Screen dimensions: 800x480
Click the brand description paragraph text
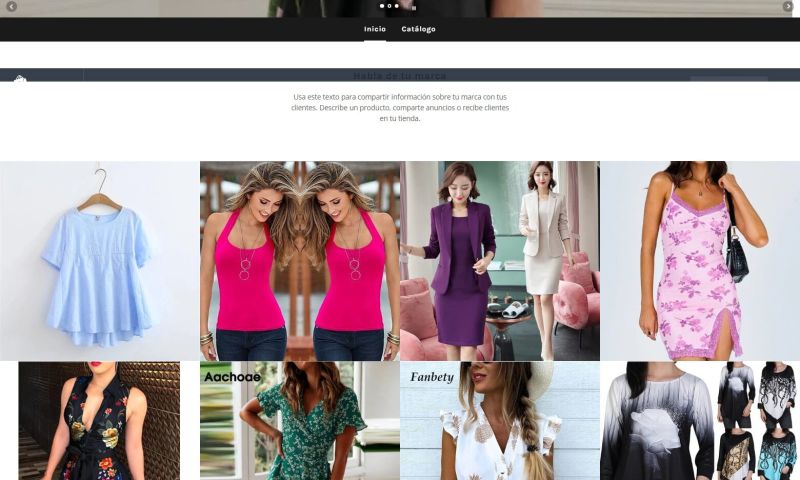(399, 107)
